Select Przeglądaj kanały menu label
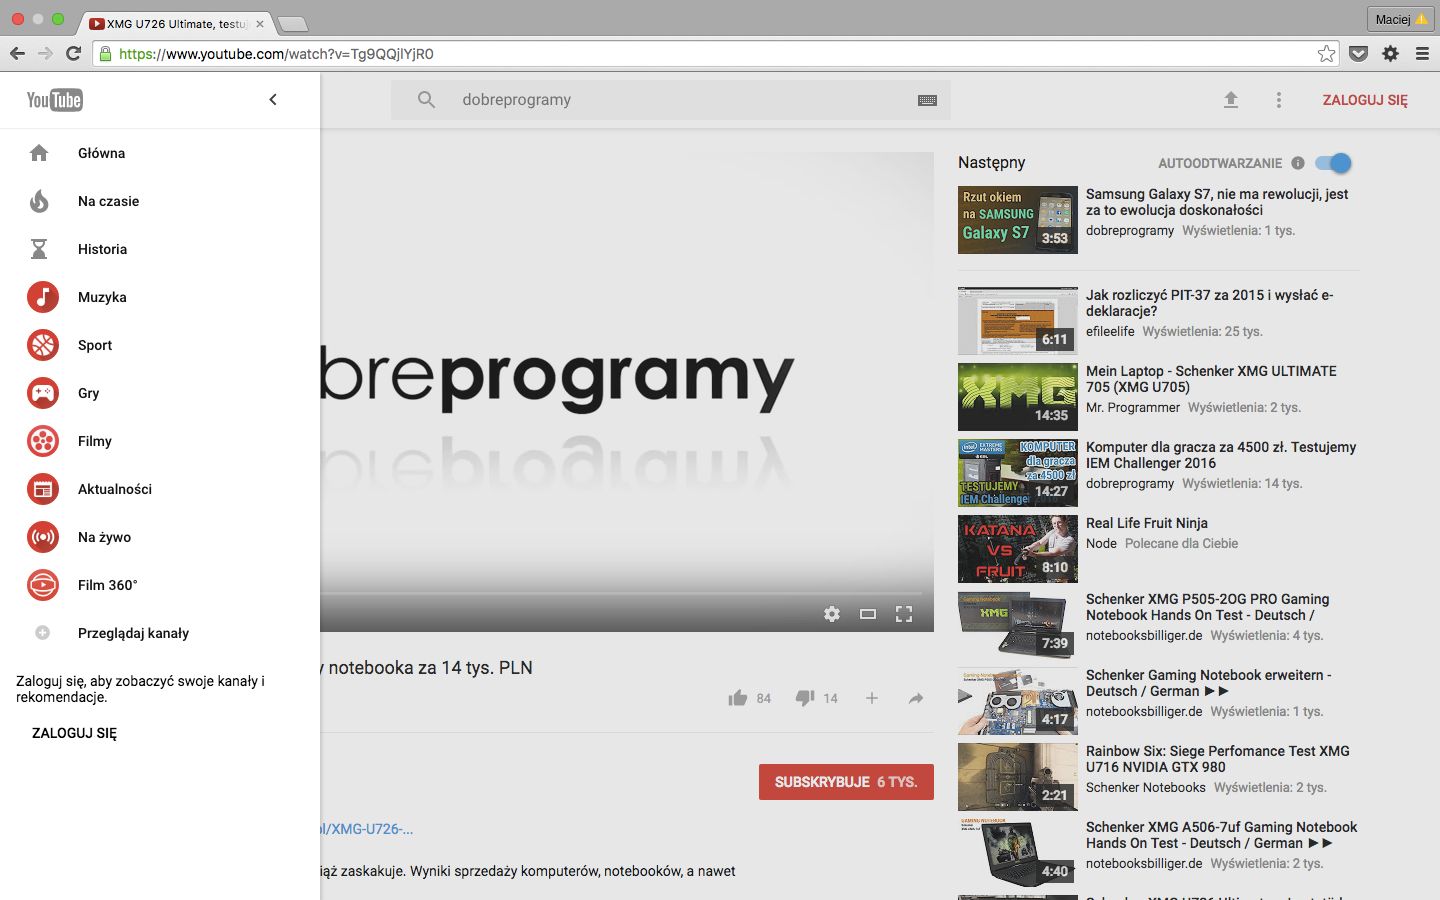The height and width of the screenshot is (900, 1440). coord(134,633)
